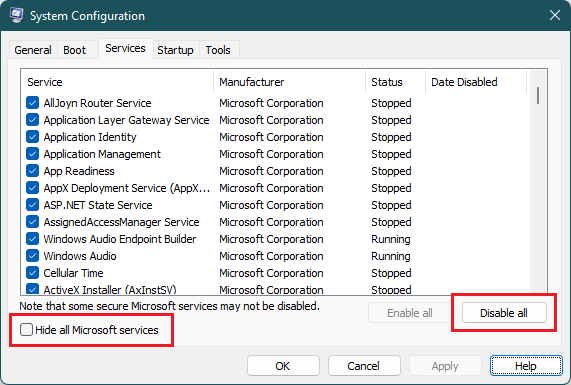This screenshot has height=385, width=571.
Task: Click the System Configuration title bar icon
Action: (17, 15)
